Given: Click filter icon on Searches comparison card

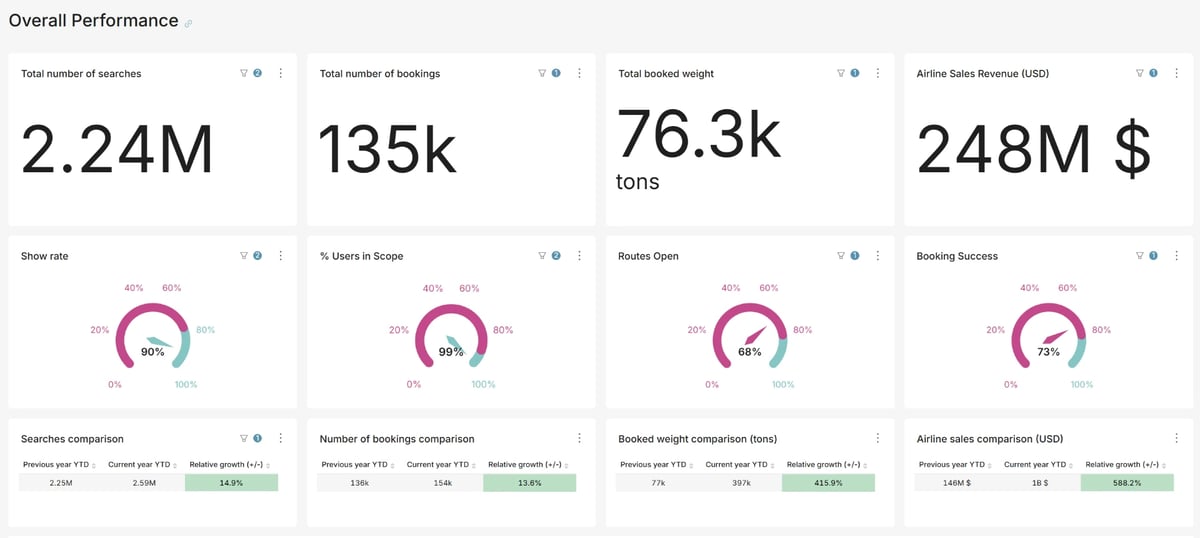Looking at the screenshot, I should [x=244, y=438].
